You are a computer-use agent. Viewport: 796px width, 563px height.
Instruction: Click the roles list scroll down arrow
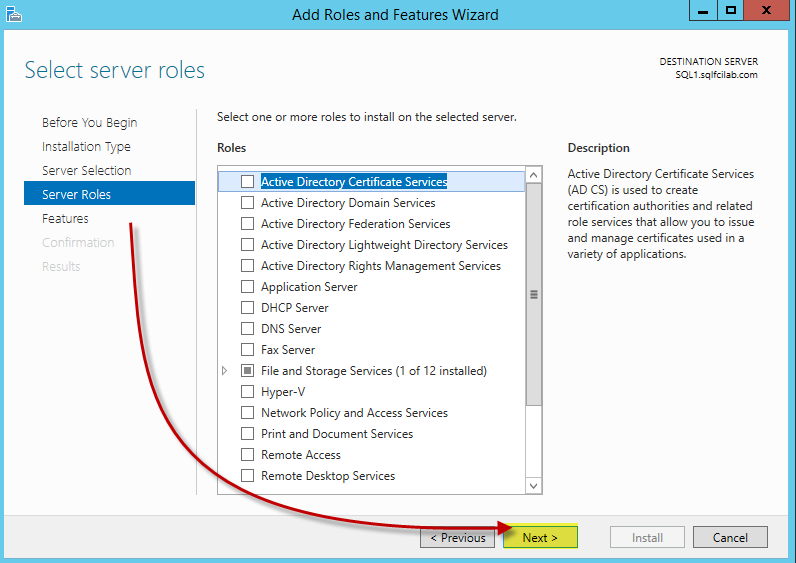pos(534,486)
